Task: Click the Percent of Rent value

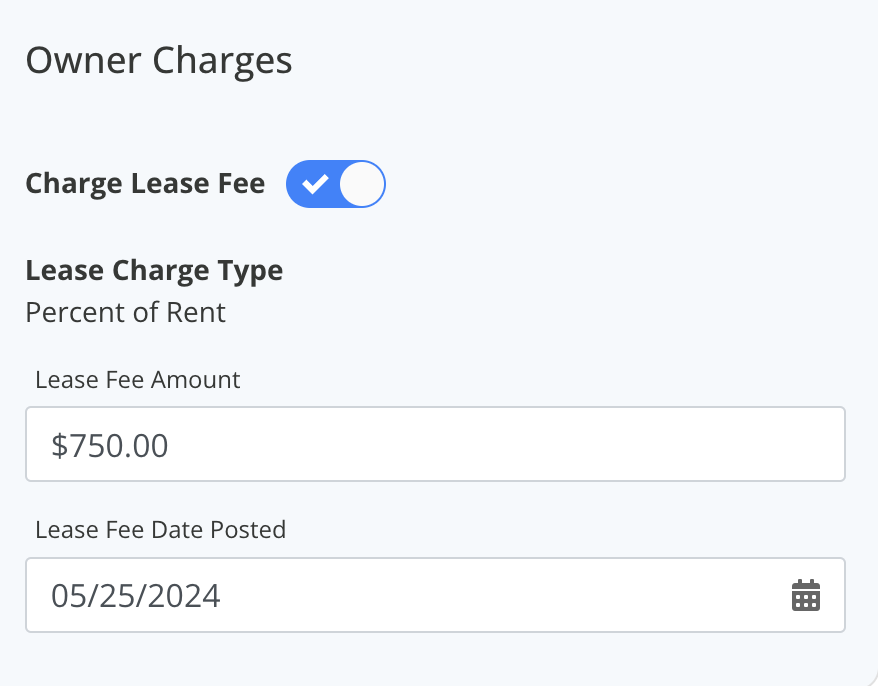Action: [125, 312]
